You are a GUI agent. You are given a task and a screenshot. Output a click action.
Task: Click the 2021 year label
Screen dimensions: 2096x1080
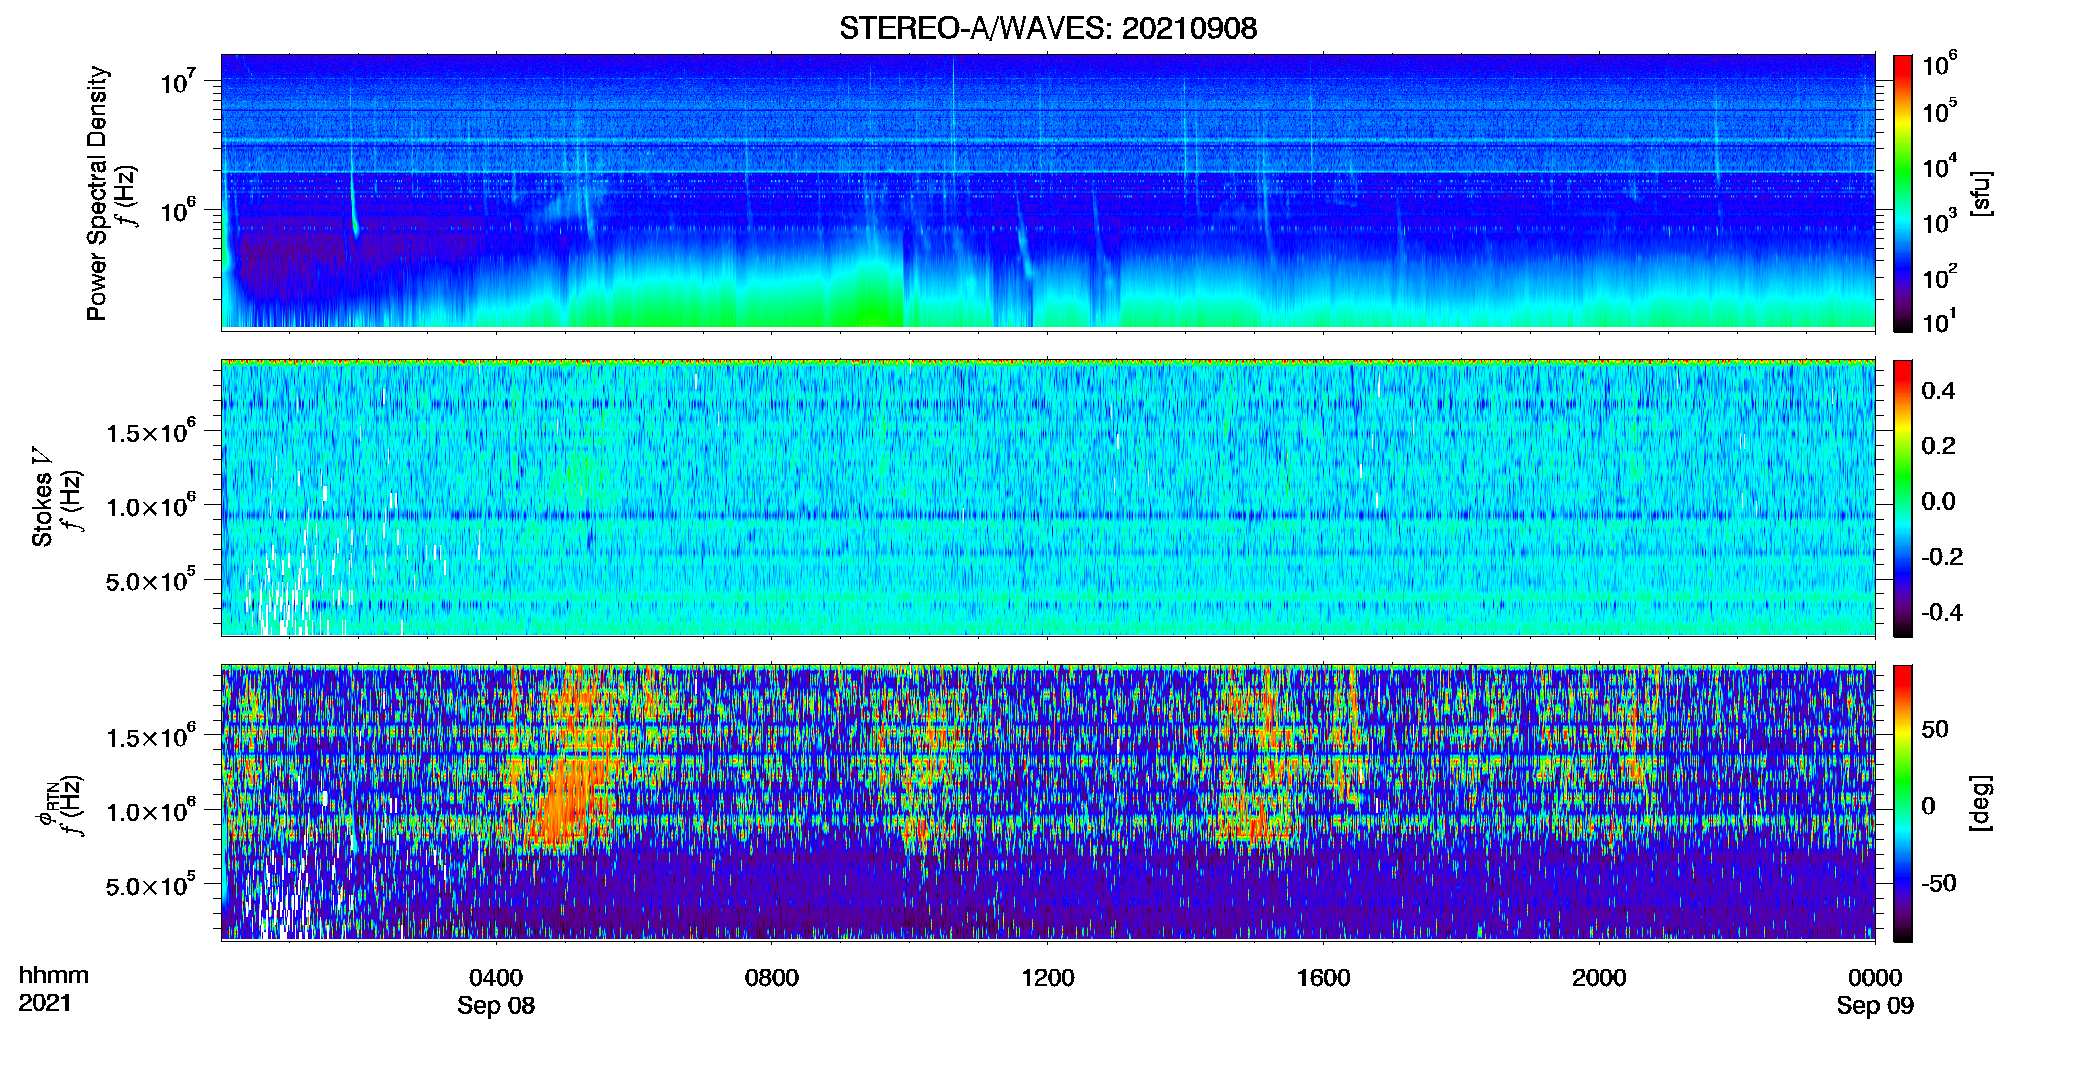[x=45, y=1003]
